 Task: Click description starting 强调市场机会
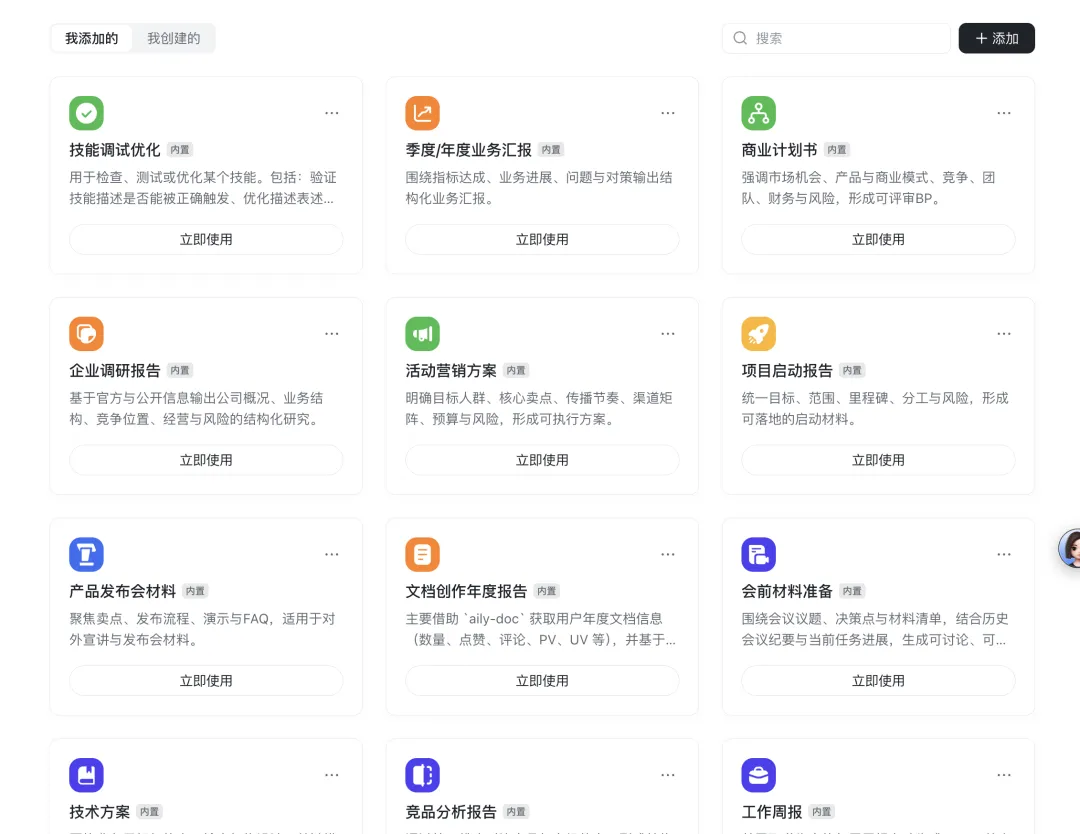(868, 188)
